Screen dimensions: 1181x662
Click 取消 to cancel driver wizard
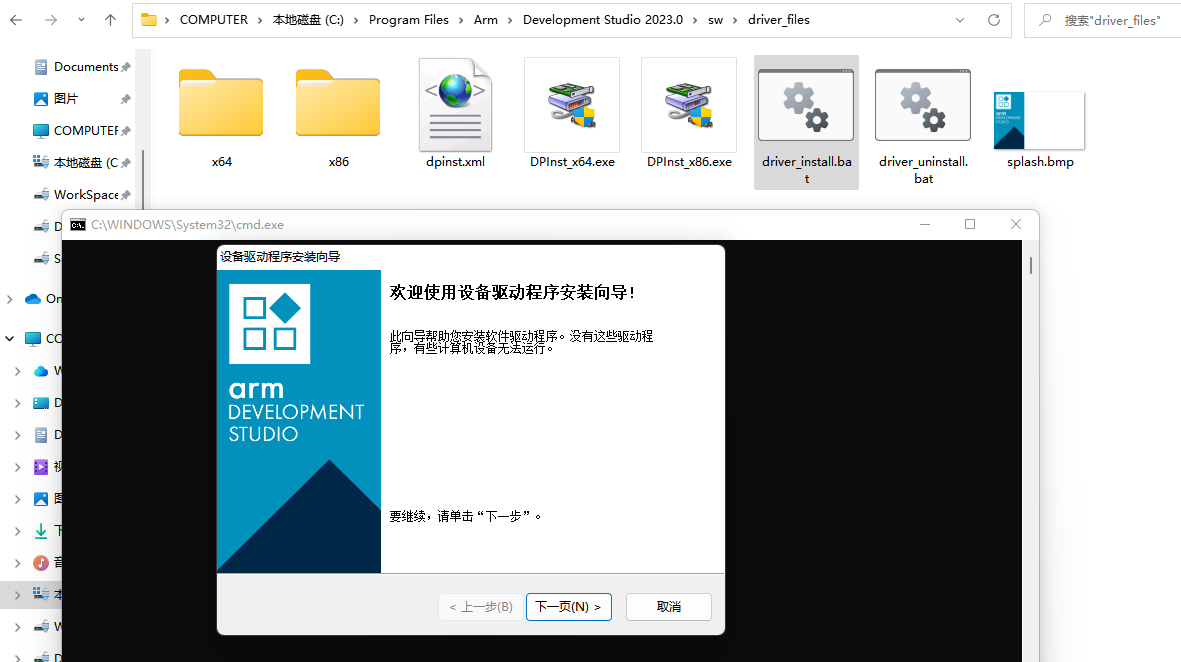coord(668,607)
